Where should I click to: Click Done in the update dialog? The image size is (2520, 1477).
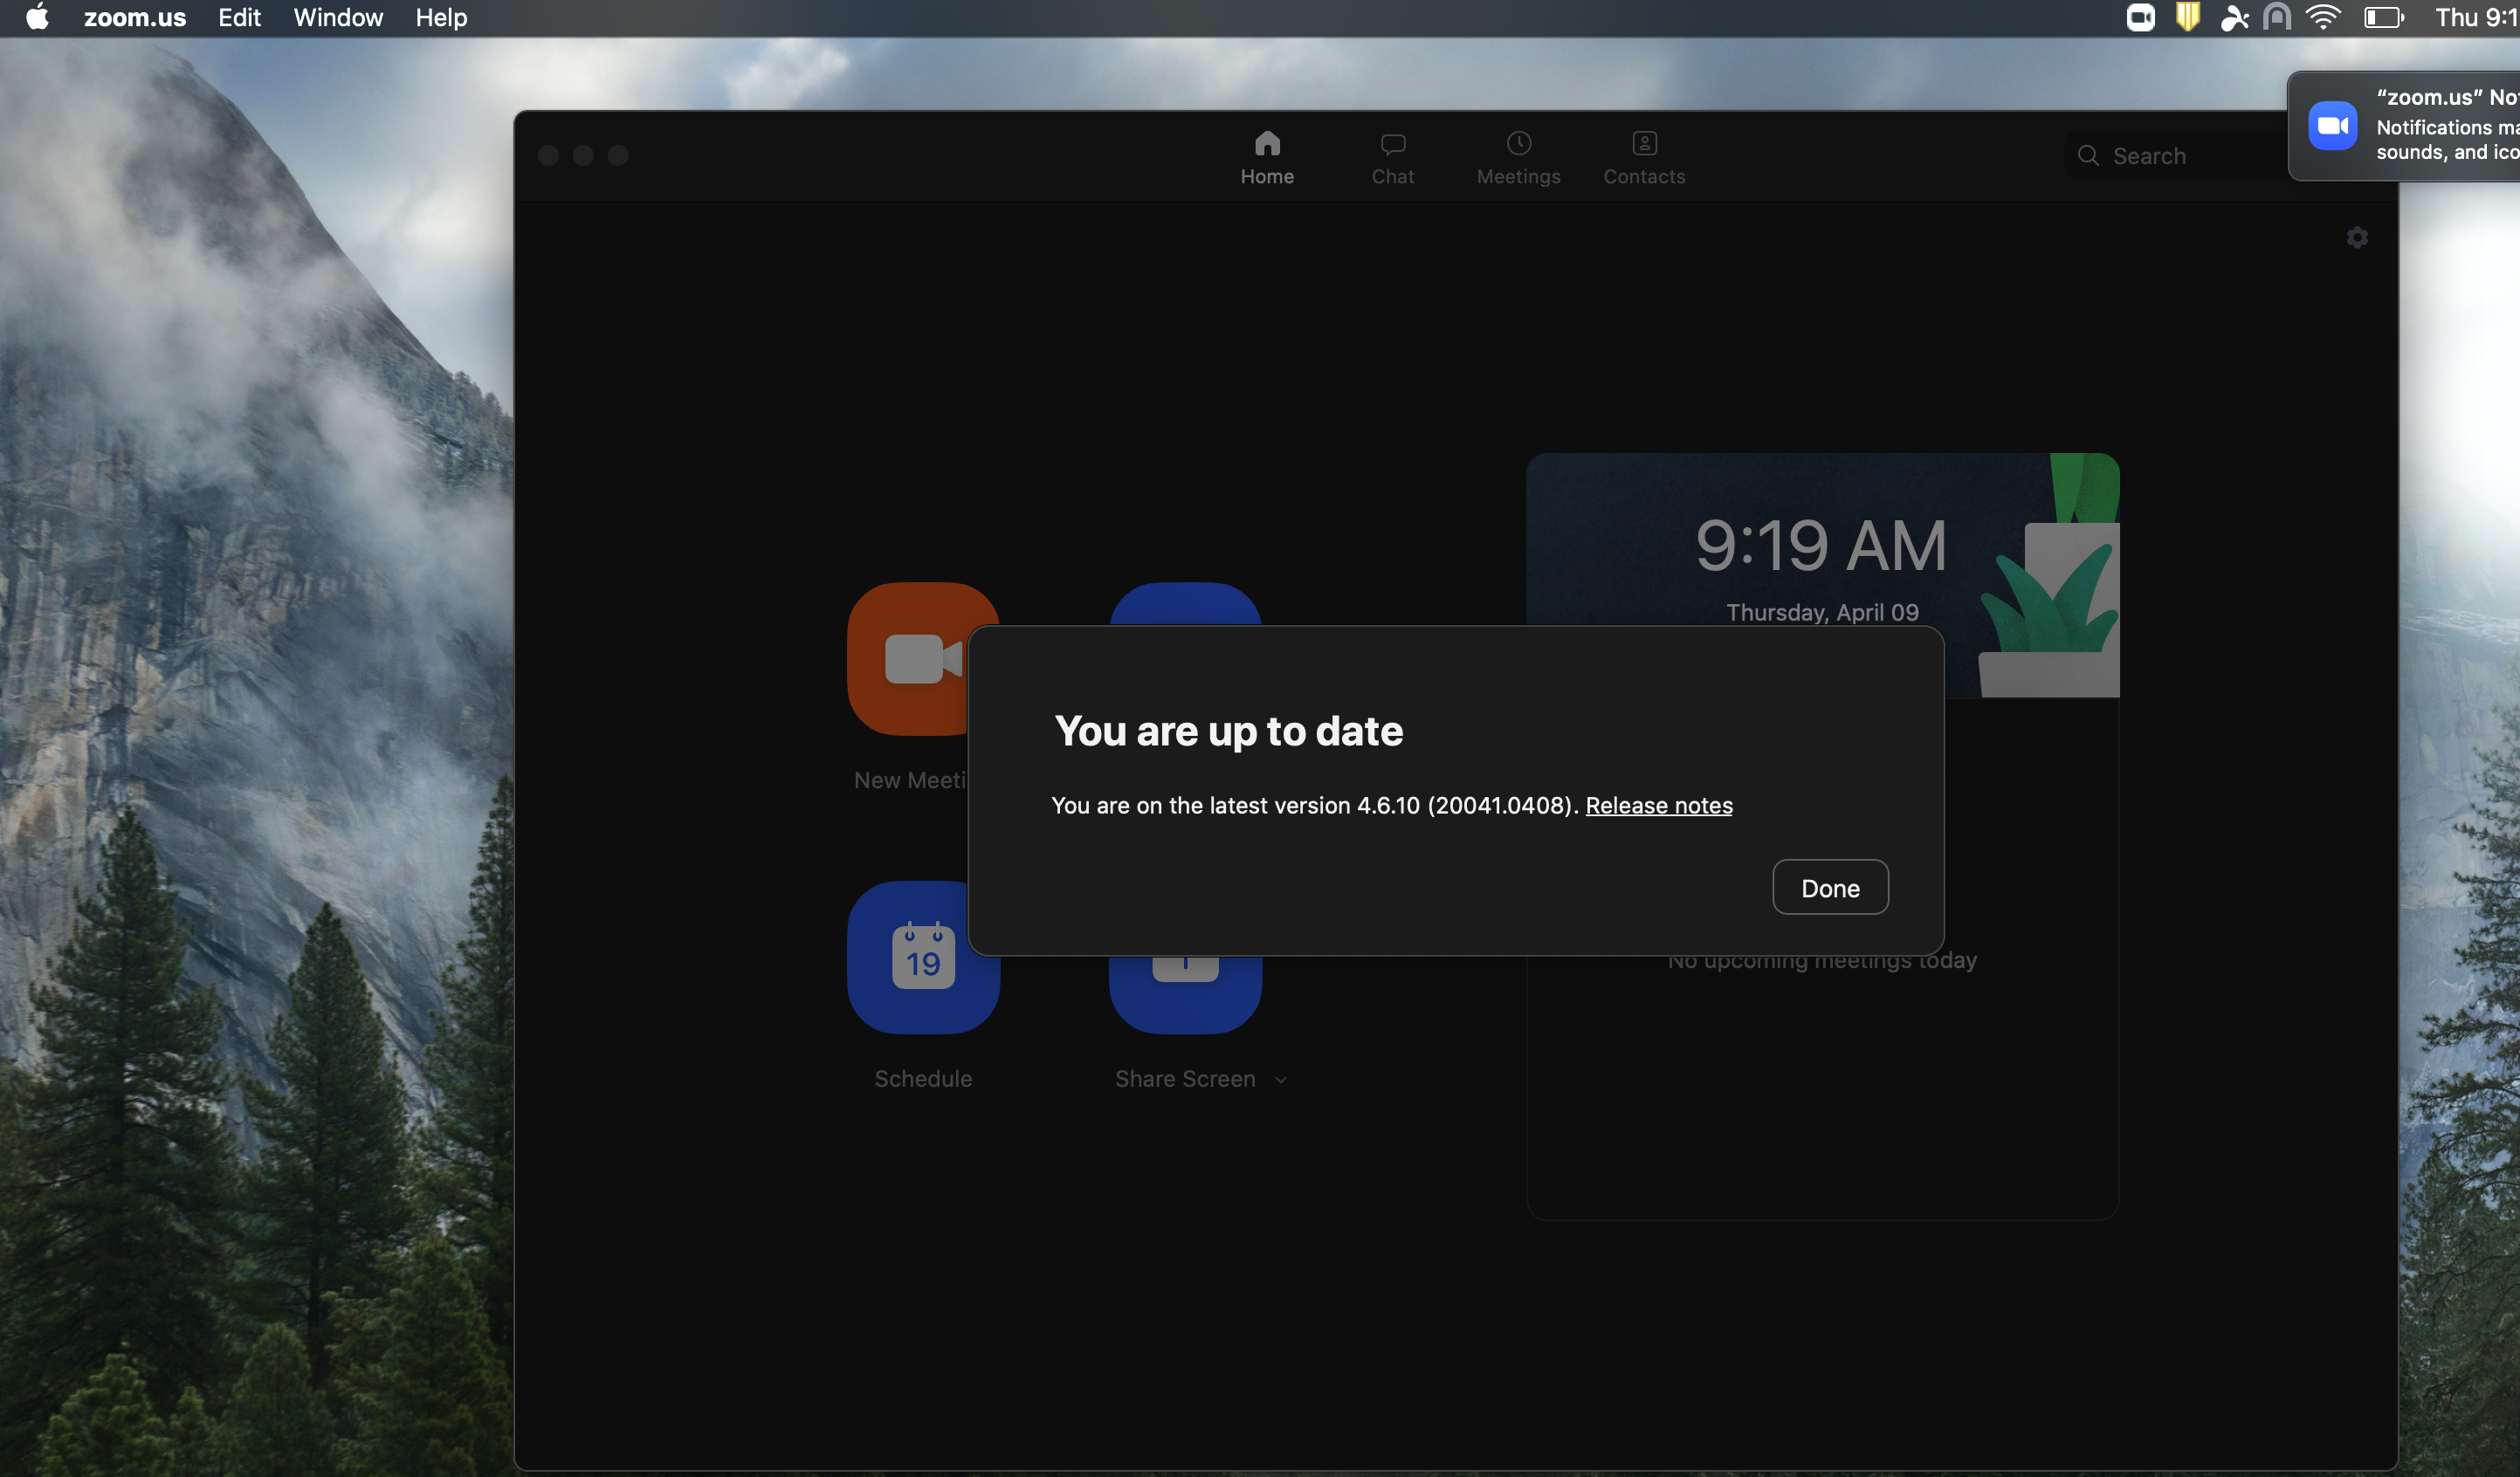(x=1830, y=887)
